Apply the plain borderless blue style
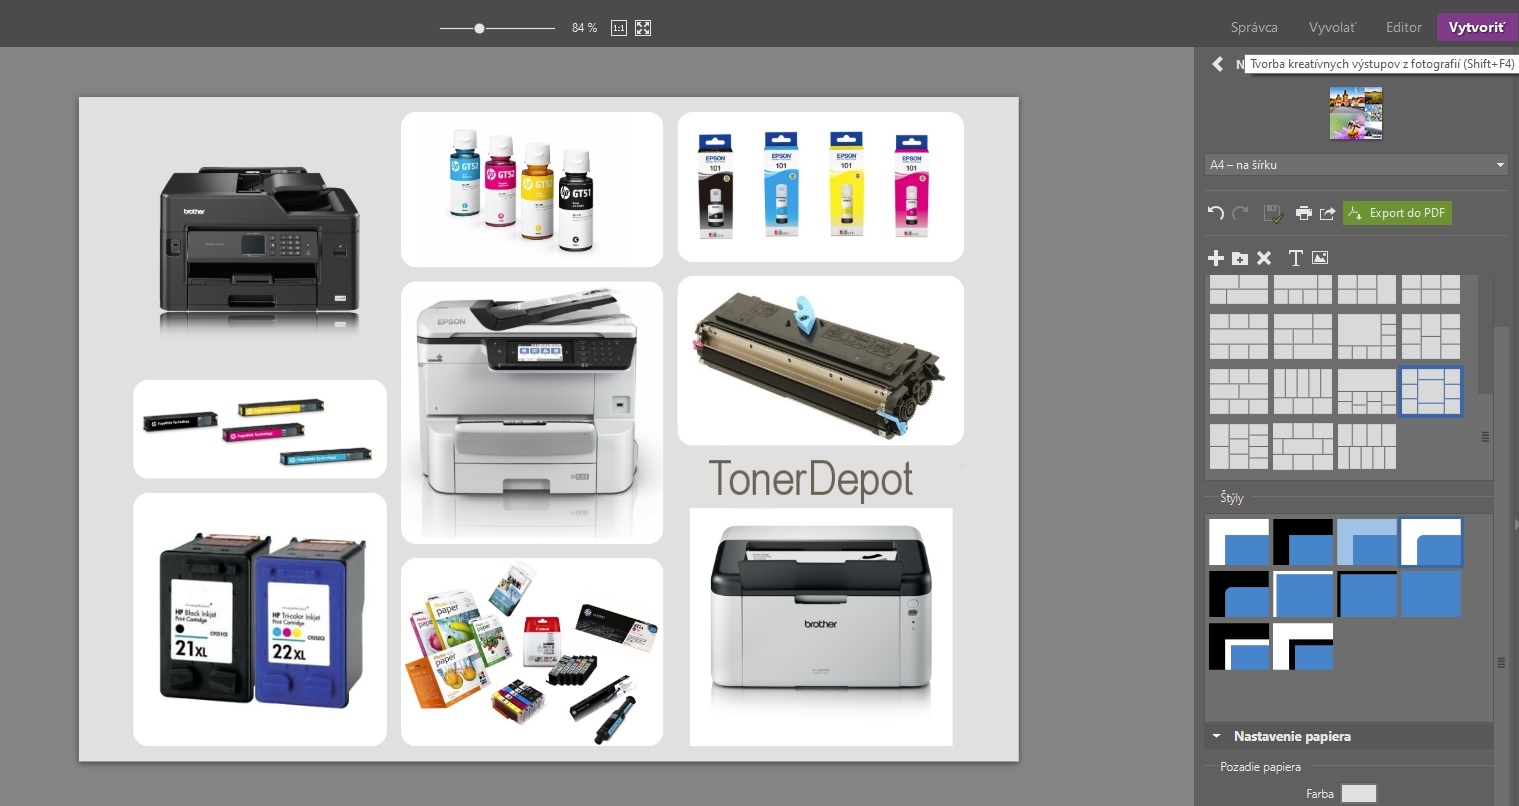 point(1431,594)
